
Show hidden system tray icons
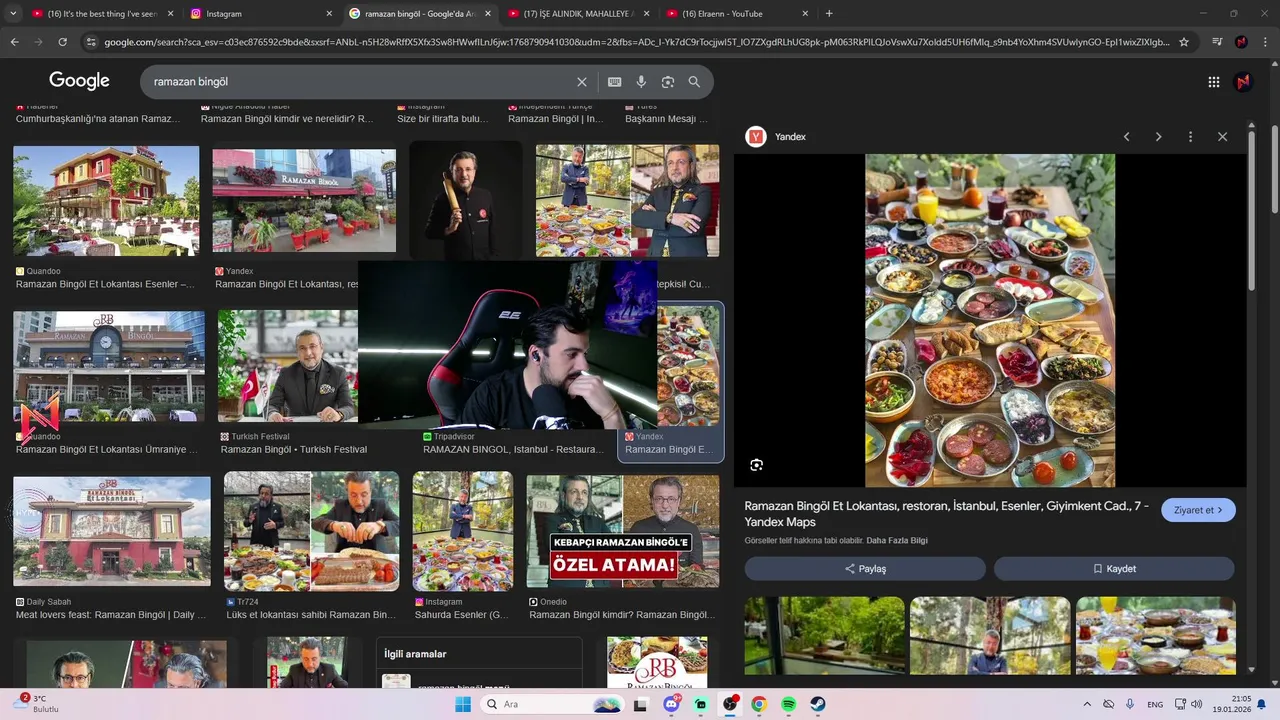click(x=1088, y=704)
